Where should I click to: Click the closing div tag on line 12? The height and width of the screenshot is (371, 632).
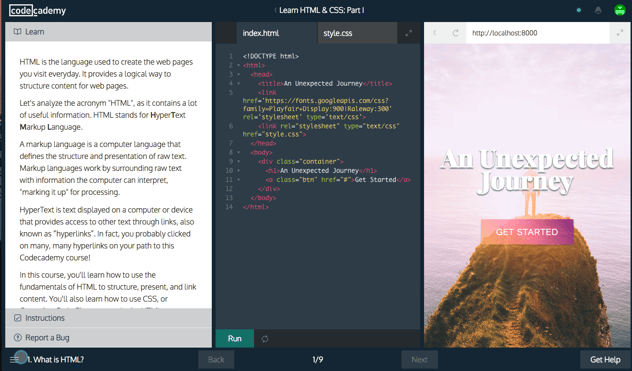tap(269, 189)
